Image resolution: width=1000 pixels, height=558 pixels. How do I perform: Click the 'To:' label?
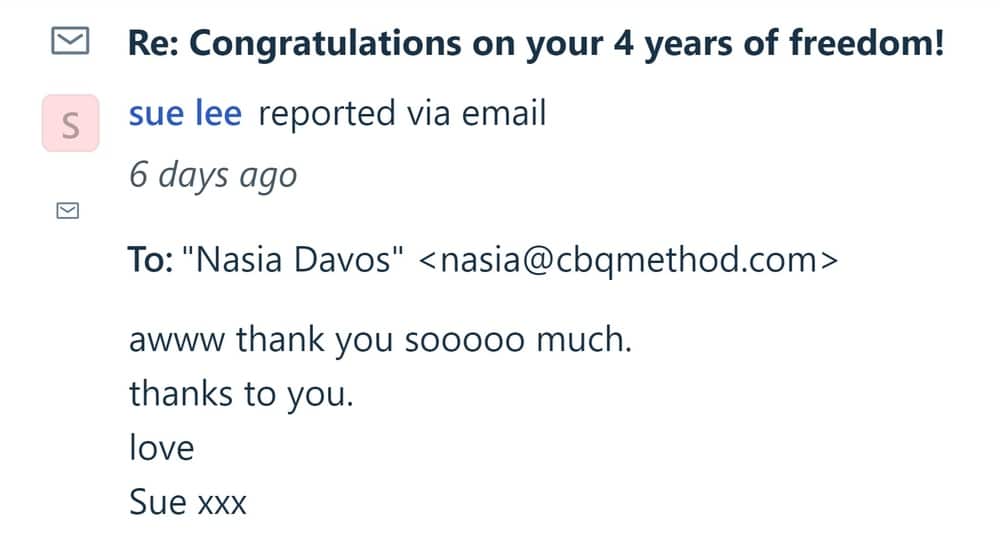pyautogui.click(x=152, y=260)
